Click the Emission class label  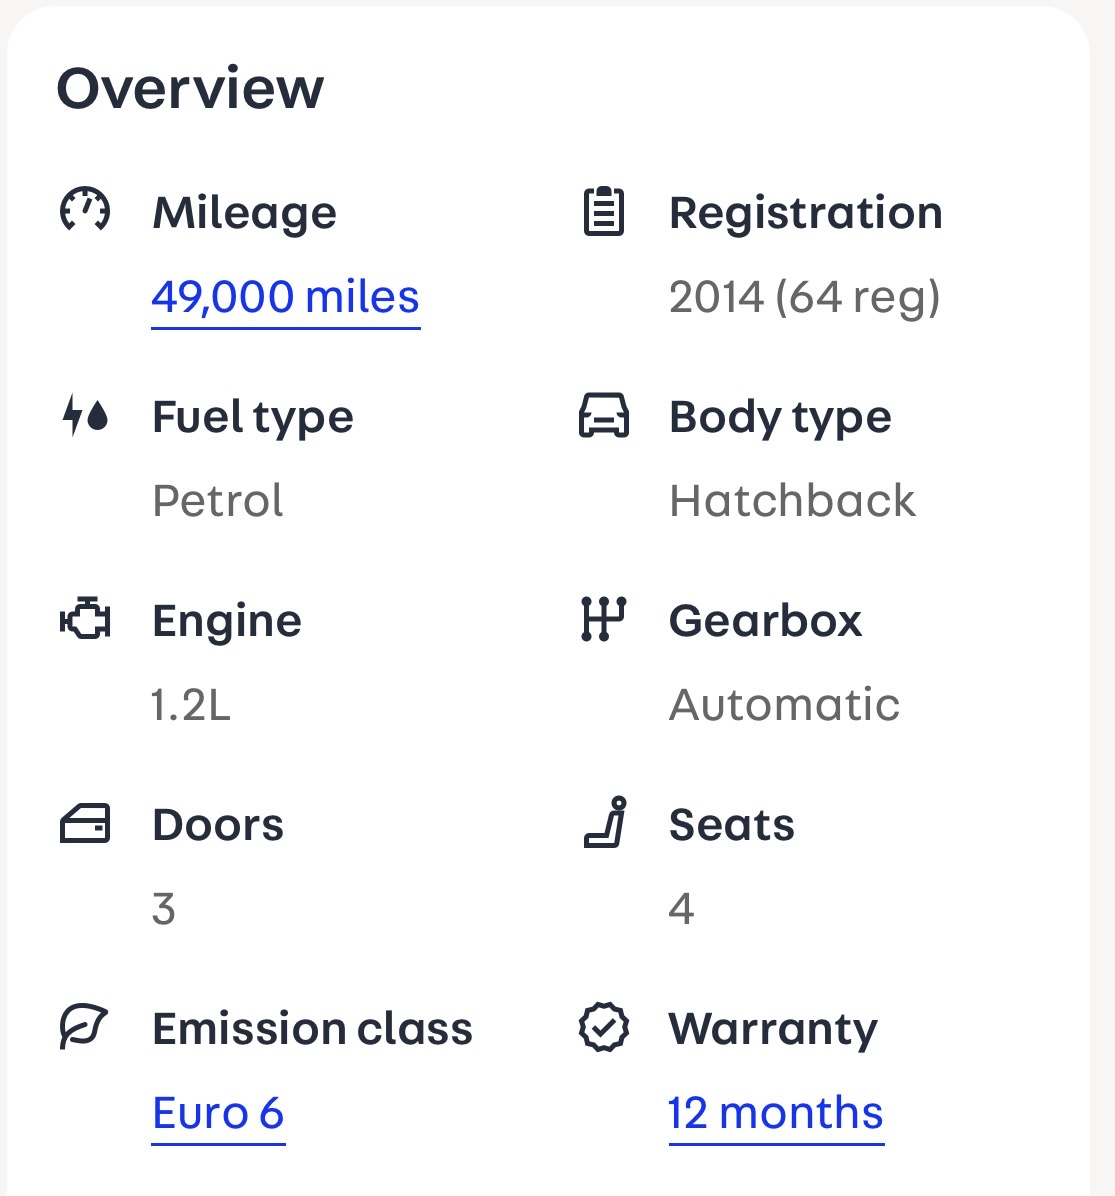click(312, 1028)
